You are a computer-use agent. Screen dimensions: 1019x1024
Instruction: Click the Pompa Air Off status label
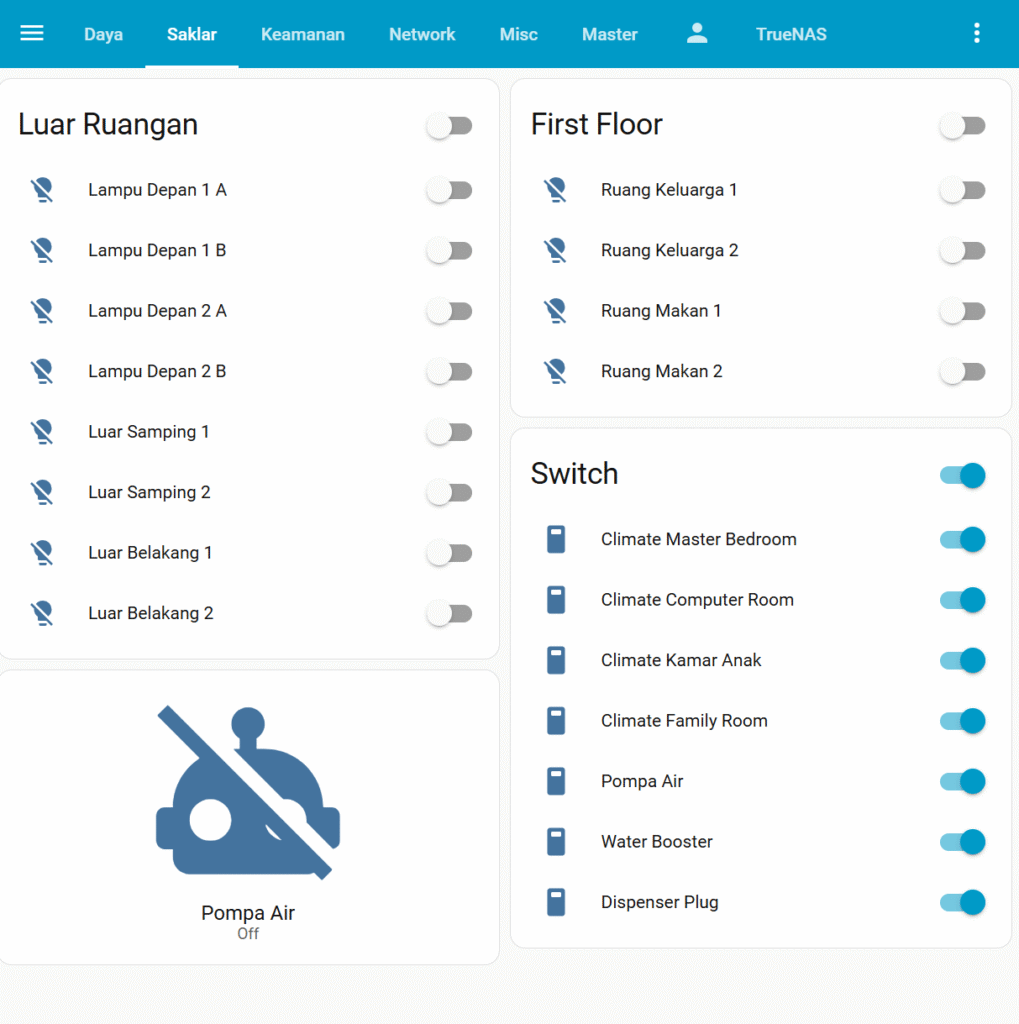[x=248, y=934]
